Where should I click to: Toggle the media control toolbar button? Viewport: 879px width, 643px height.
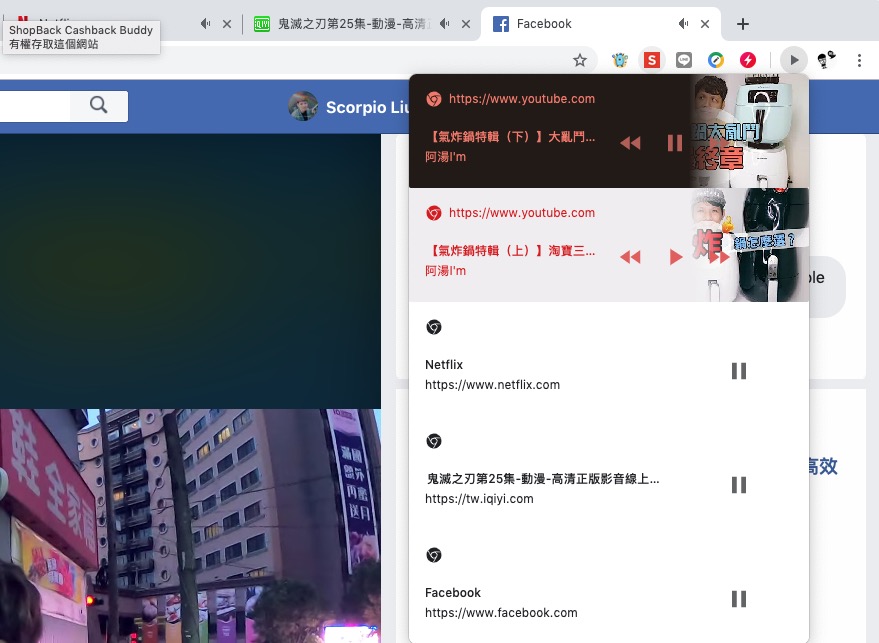click(x=794, y=60)
